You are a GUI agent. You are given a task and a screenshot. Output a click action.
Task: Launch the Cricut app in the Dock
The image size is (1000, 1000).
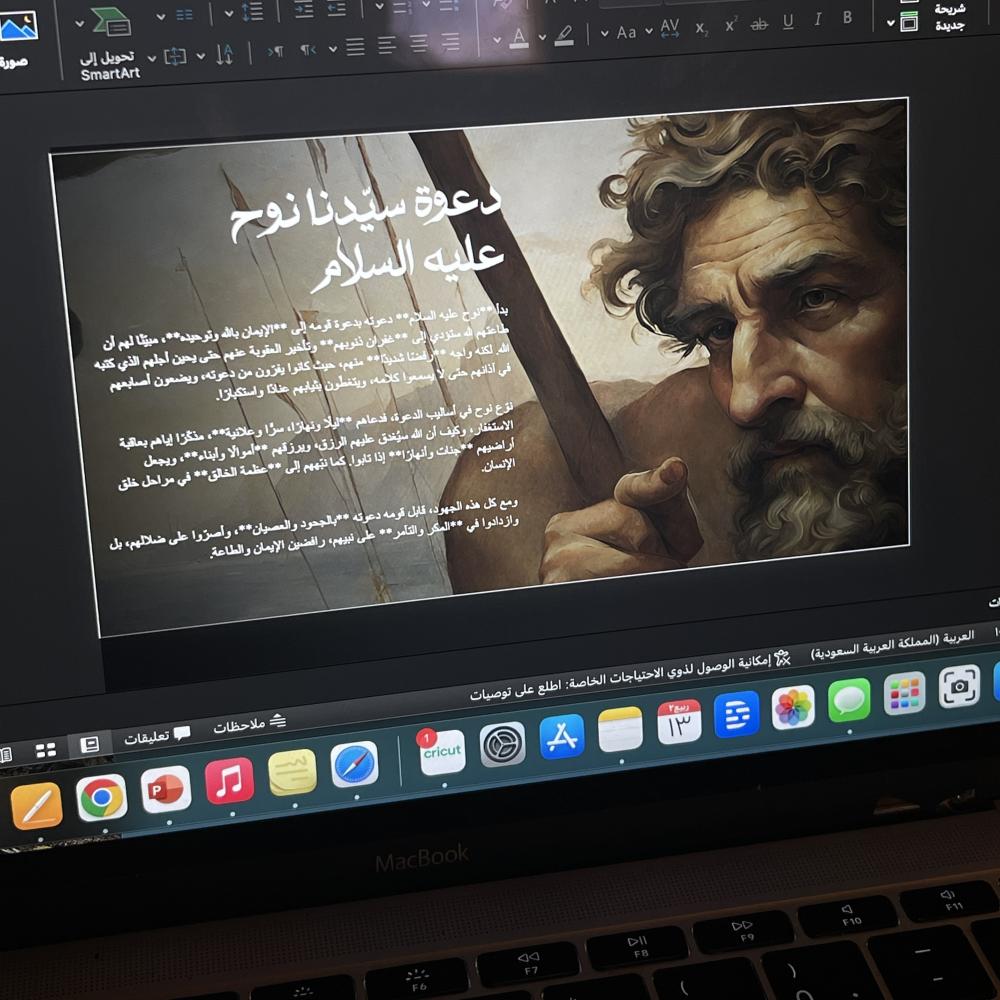[x=442, y=751]
